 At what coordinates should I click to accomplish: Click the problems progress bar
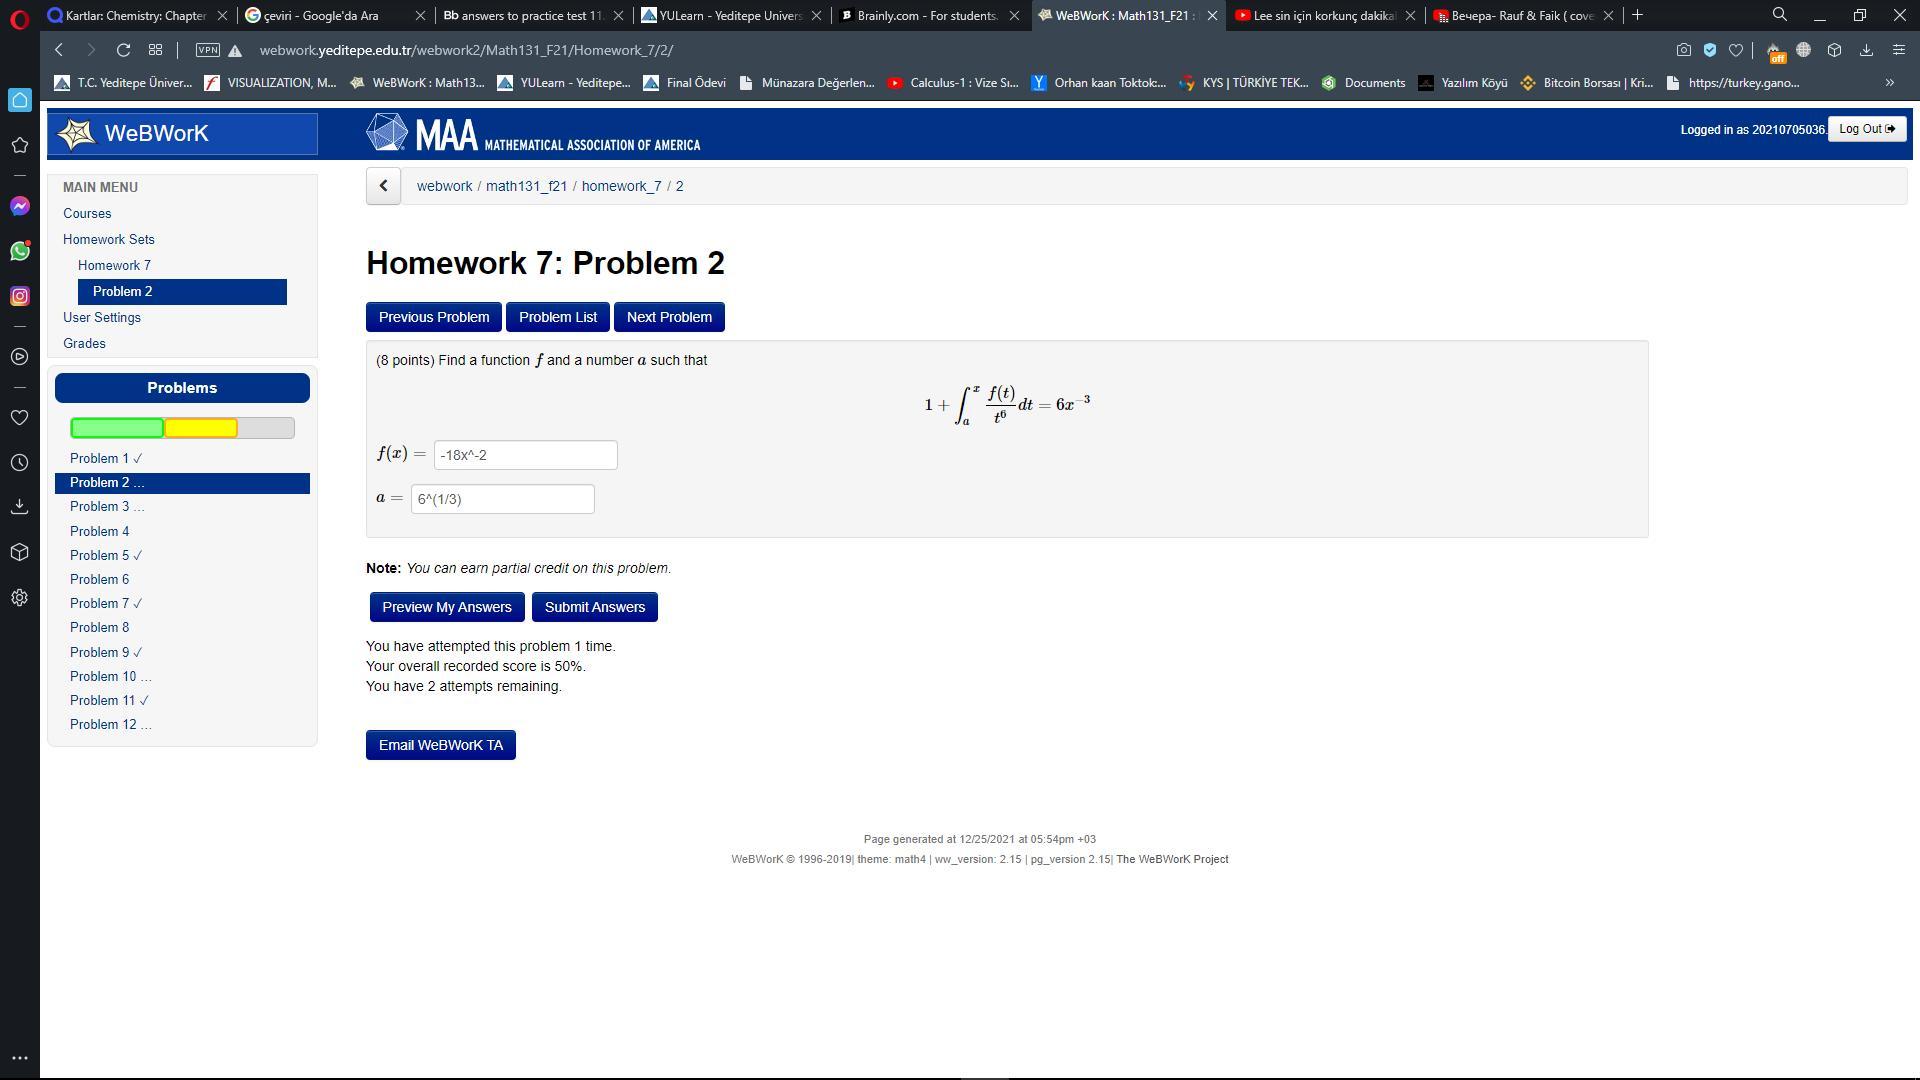[182, 428]
